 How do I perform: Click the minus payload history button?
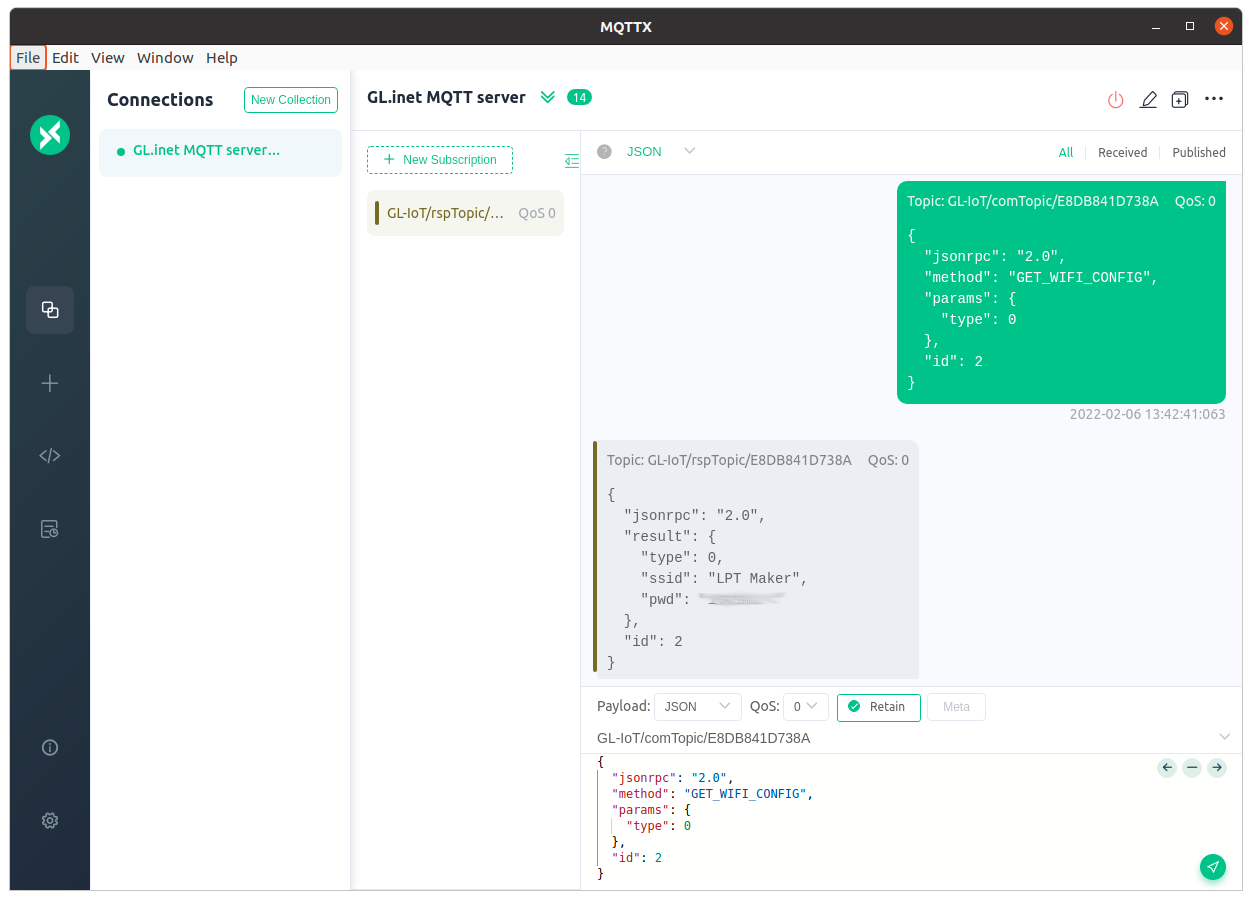[x=1192, y=768]
